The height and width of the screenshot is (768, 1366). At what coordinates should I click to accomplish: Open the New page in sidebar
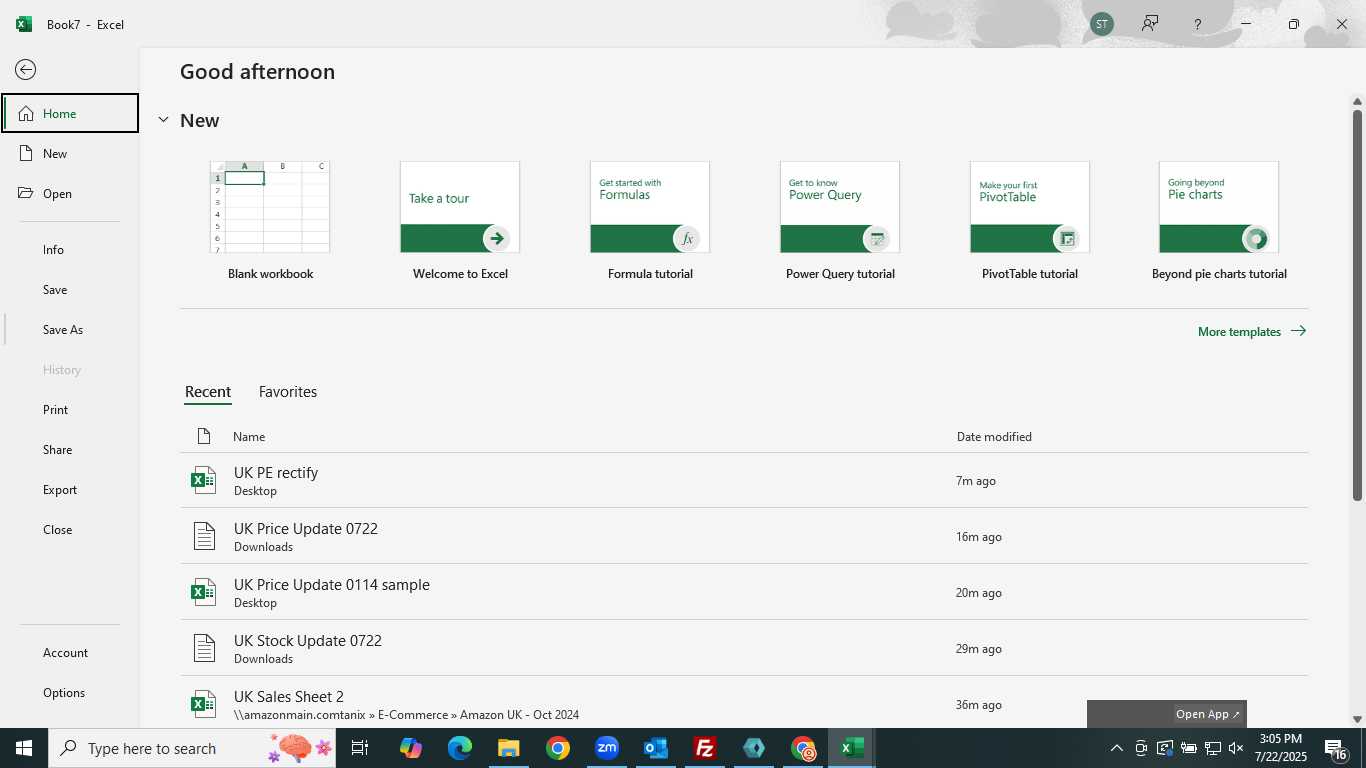[x=70, y=153]
